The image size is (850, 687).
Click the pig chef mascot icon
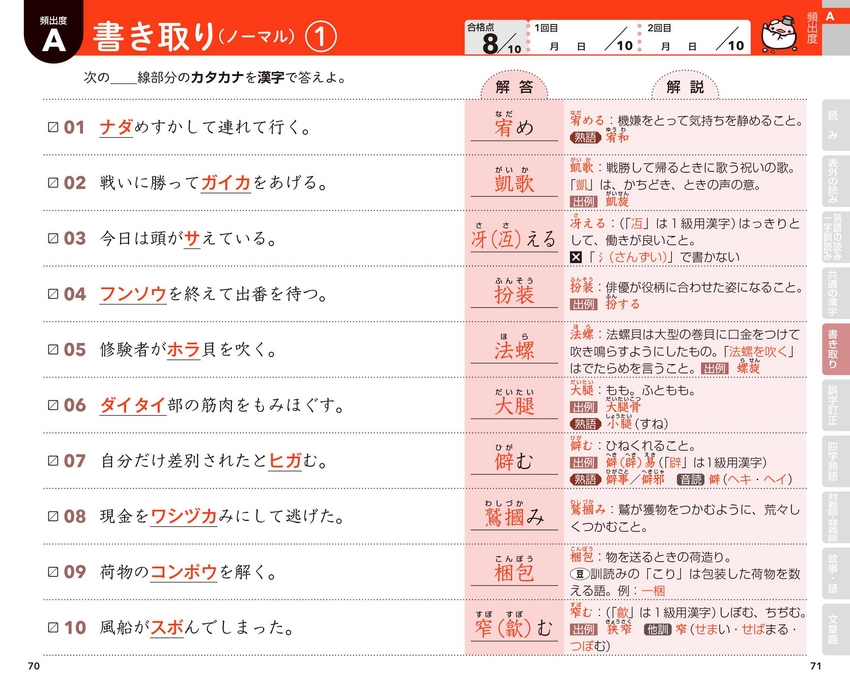pos(778,34)
